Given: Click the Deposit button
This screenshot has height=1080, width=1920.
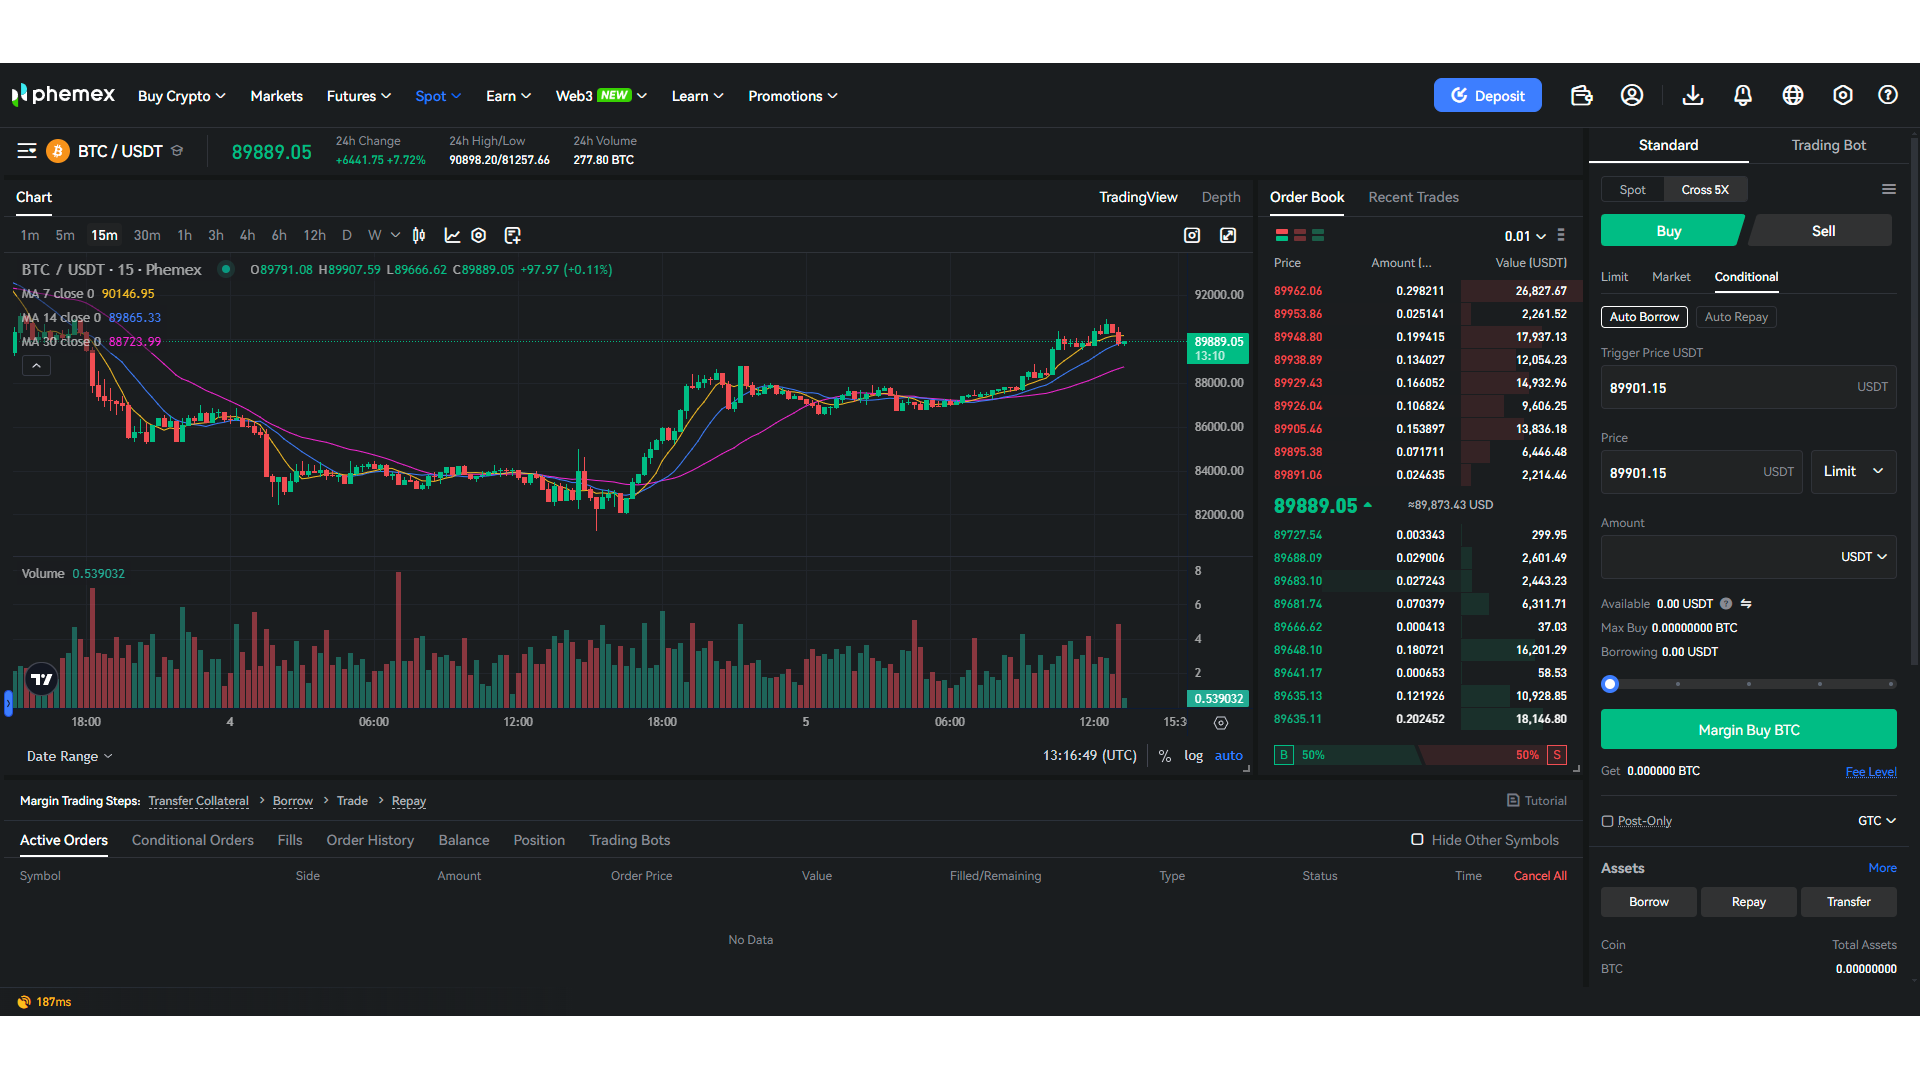Looking at the screenshot, I should pyautogui.click(x=1488, y=95).
